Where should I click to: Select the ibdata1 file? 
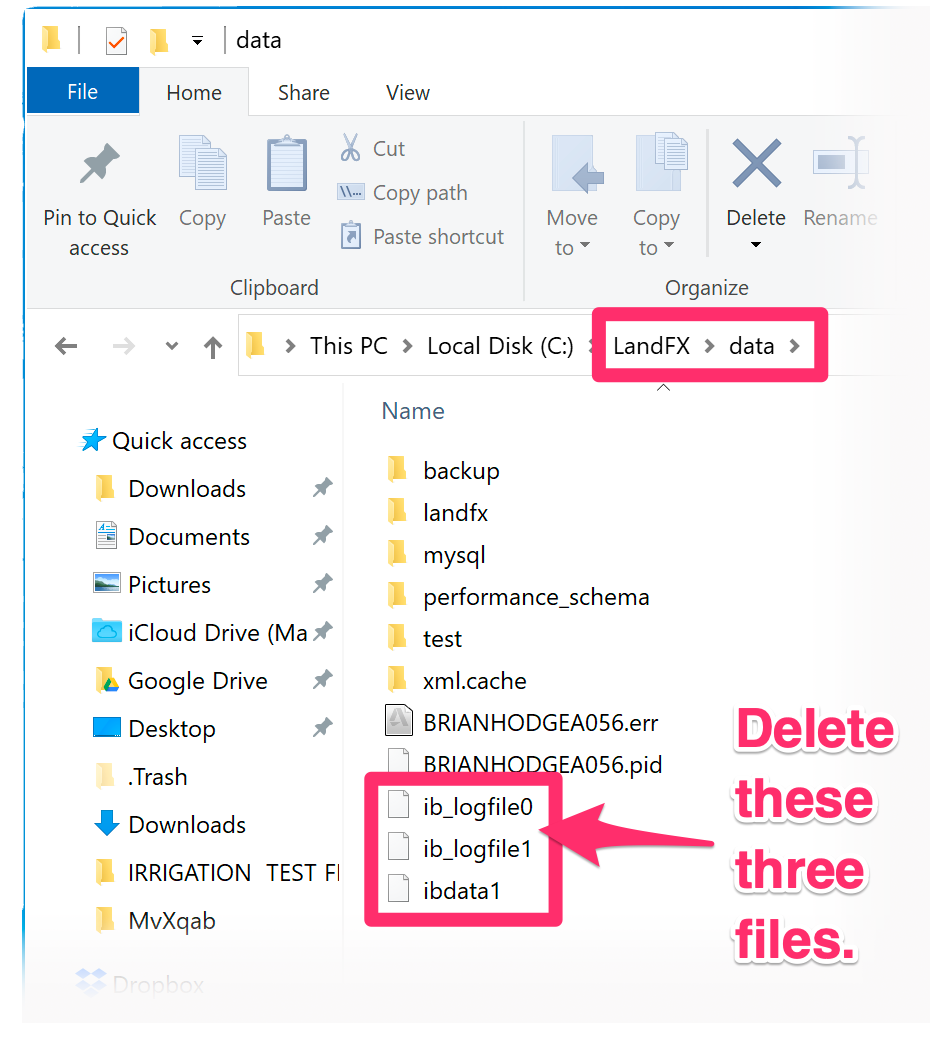[x=444, y=890]
